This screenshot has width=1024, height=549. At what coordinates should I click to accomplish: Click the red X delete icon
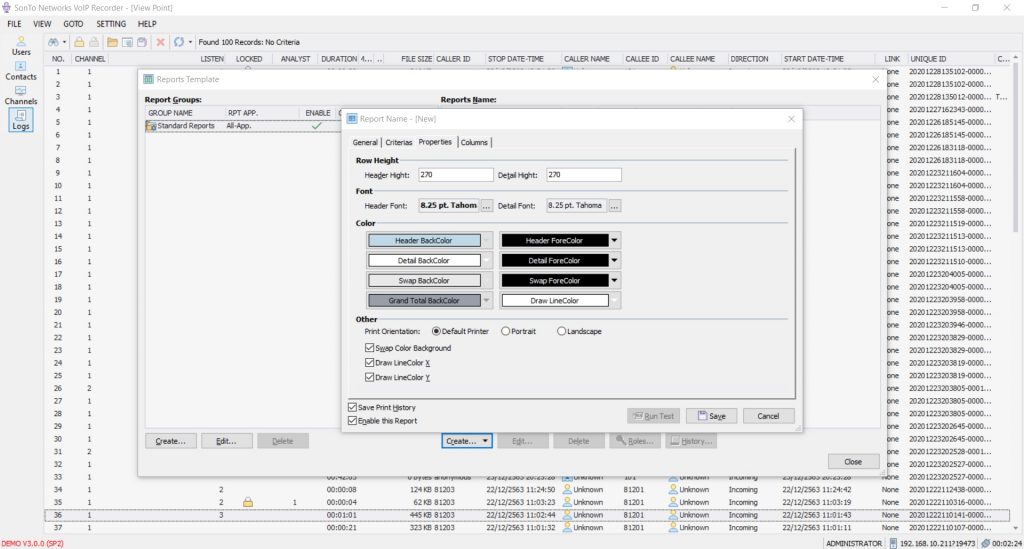[x=160, y=42]
